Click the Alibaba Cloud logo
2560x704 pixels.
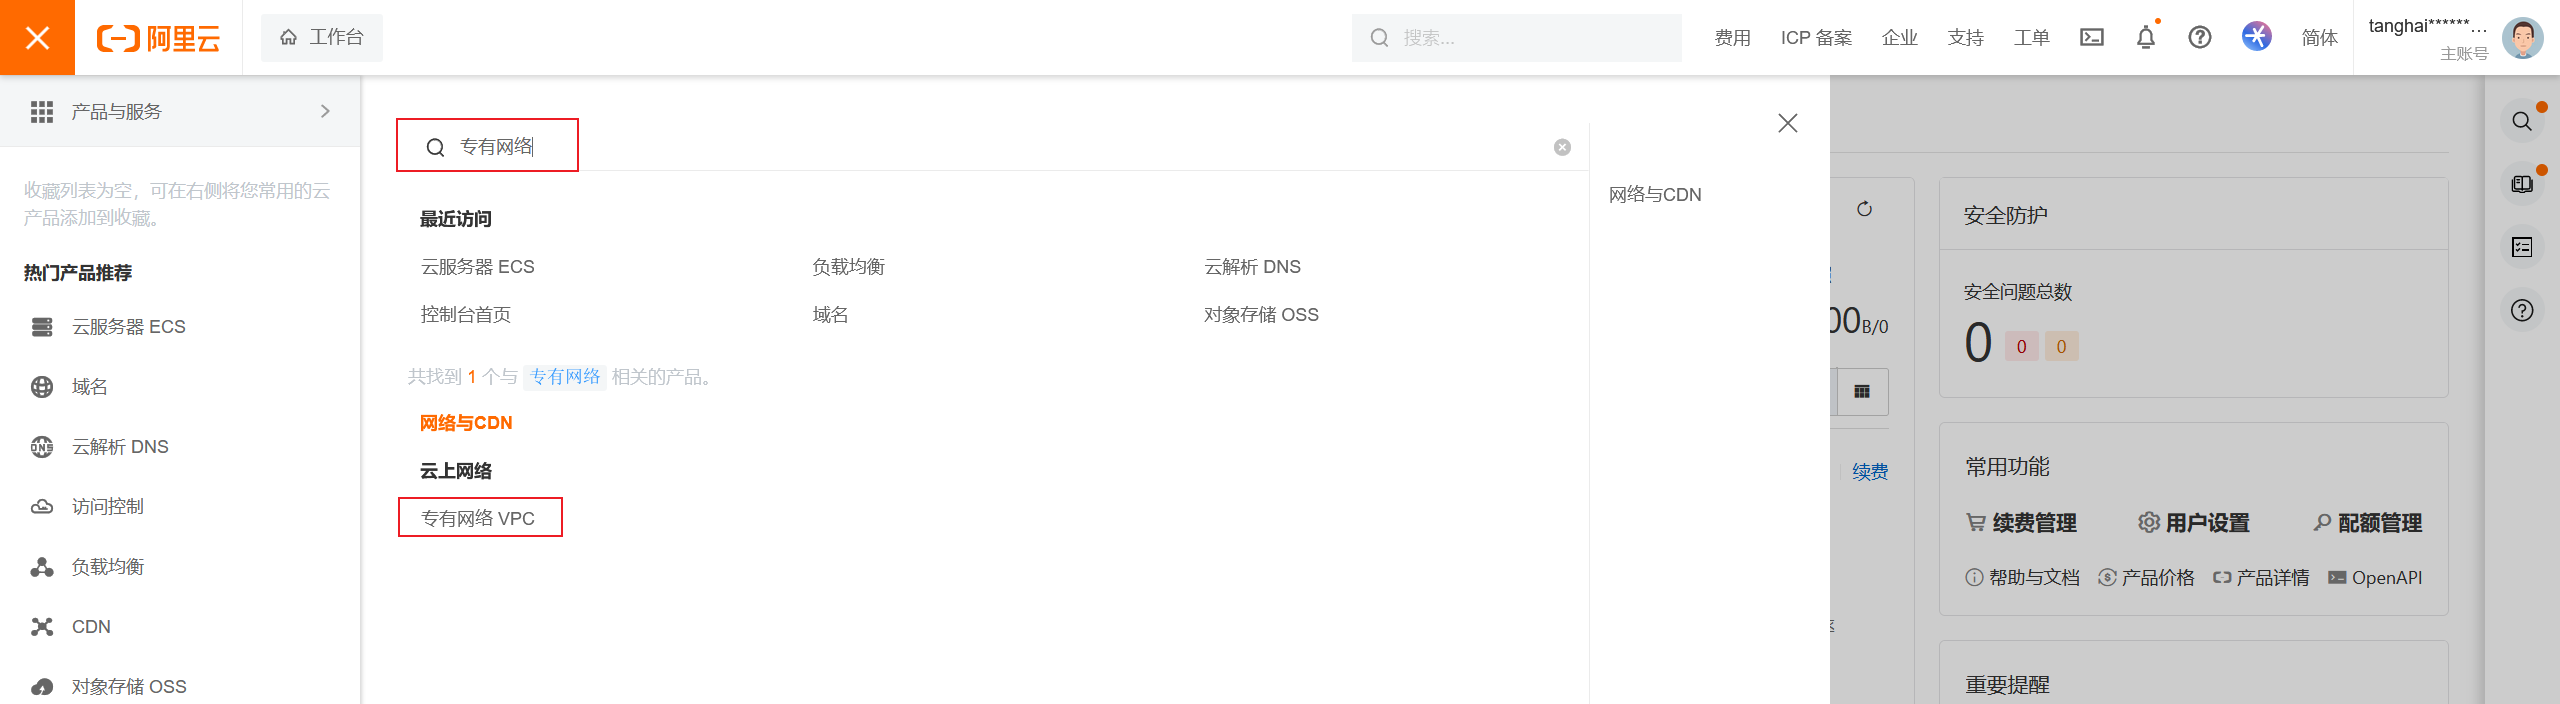pyautogui.click(x=158, y=38)
